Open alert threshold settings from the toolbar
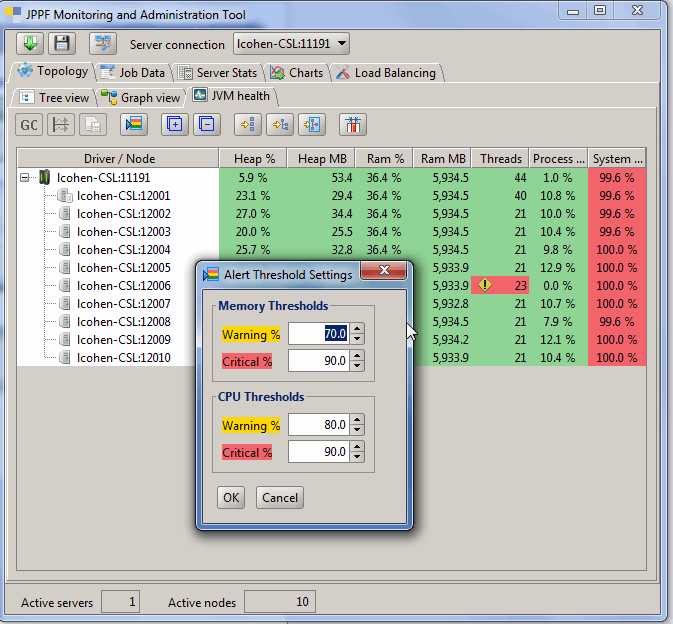The width and height of the screenshot is (673, 624). click(133, 125)
